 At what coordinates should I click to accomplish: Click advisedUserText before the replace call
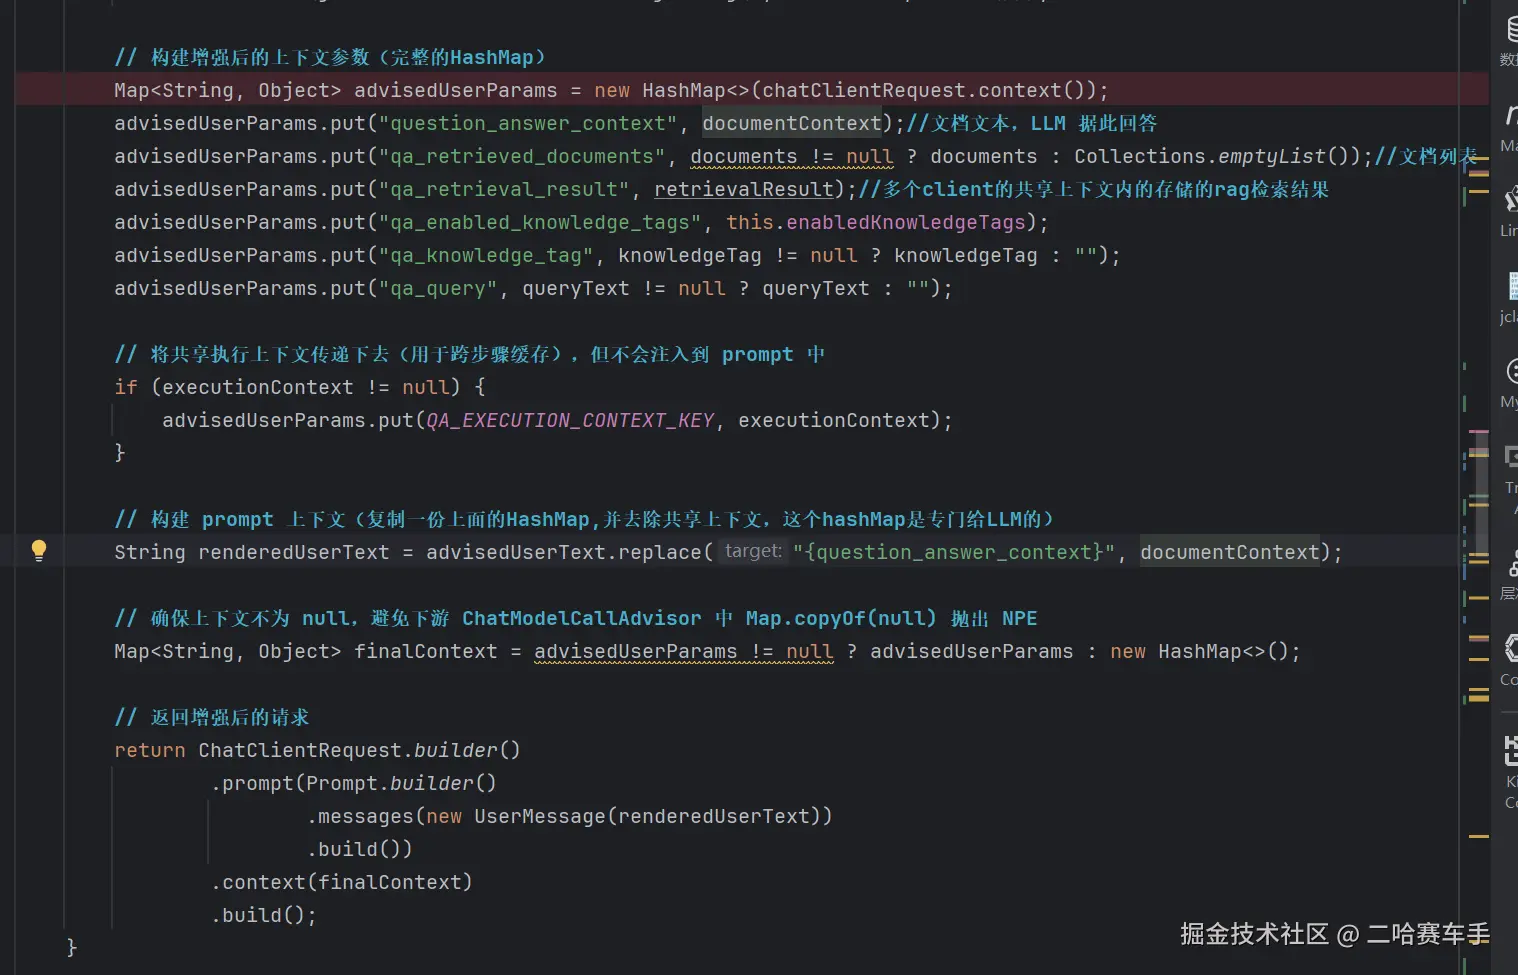[516, 552]
